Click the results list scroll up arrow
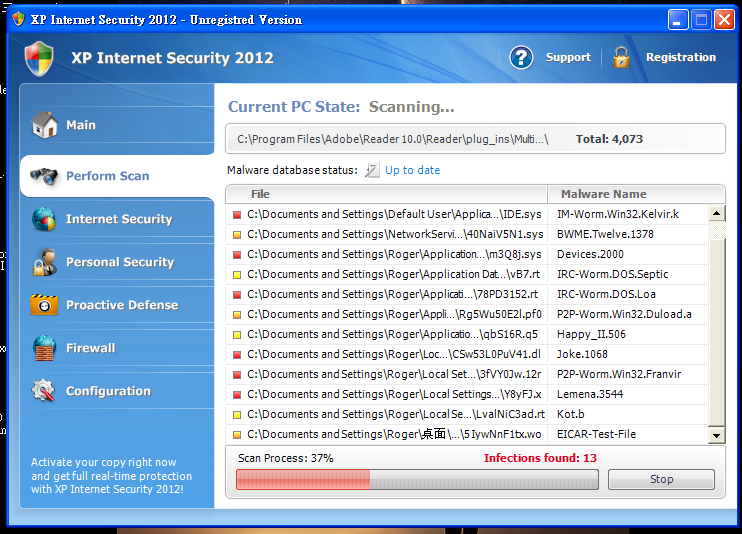This screenshot has height=534, width=742. pos(716,214)
